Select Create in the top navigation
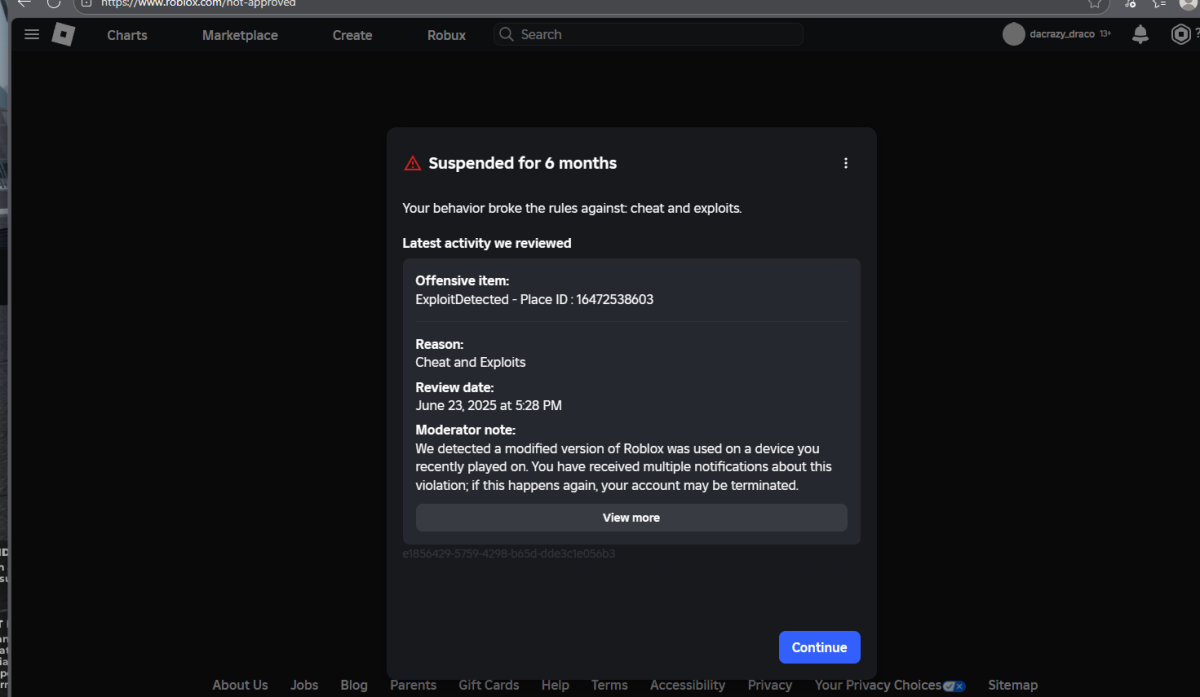The width and height of the screenshot is (1200, 697). (x=352, y=35)
